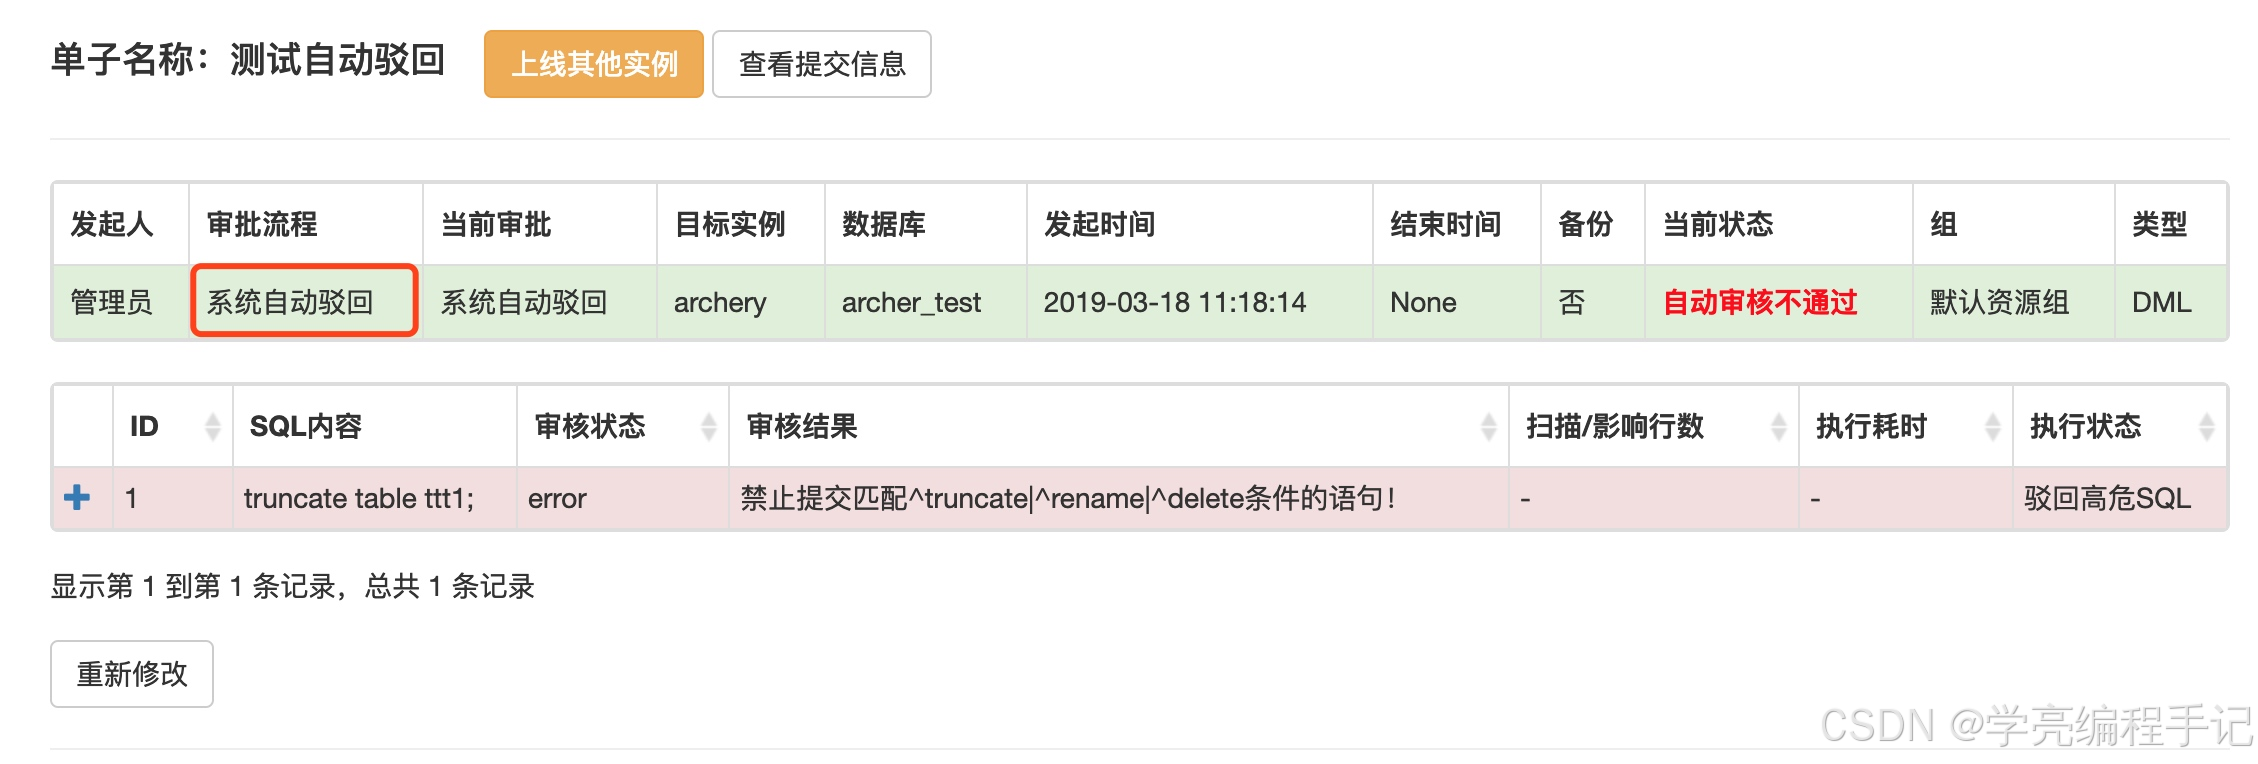Toggle ascending order on ID column
Image resolution: width=2258 pixels, height=764 pixels.
(x=213, y=426)
